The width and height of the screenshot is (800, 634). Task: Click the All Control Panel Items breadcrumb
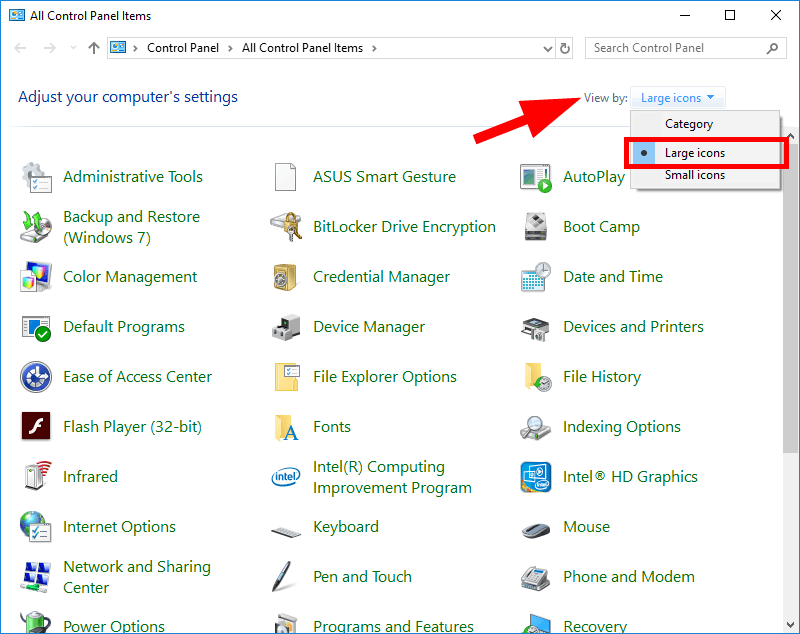point(302,48)
